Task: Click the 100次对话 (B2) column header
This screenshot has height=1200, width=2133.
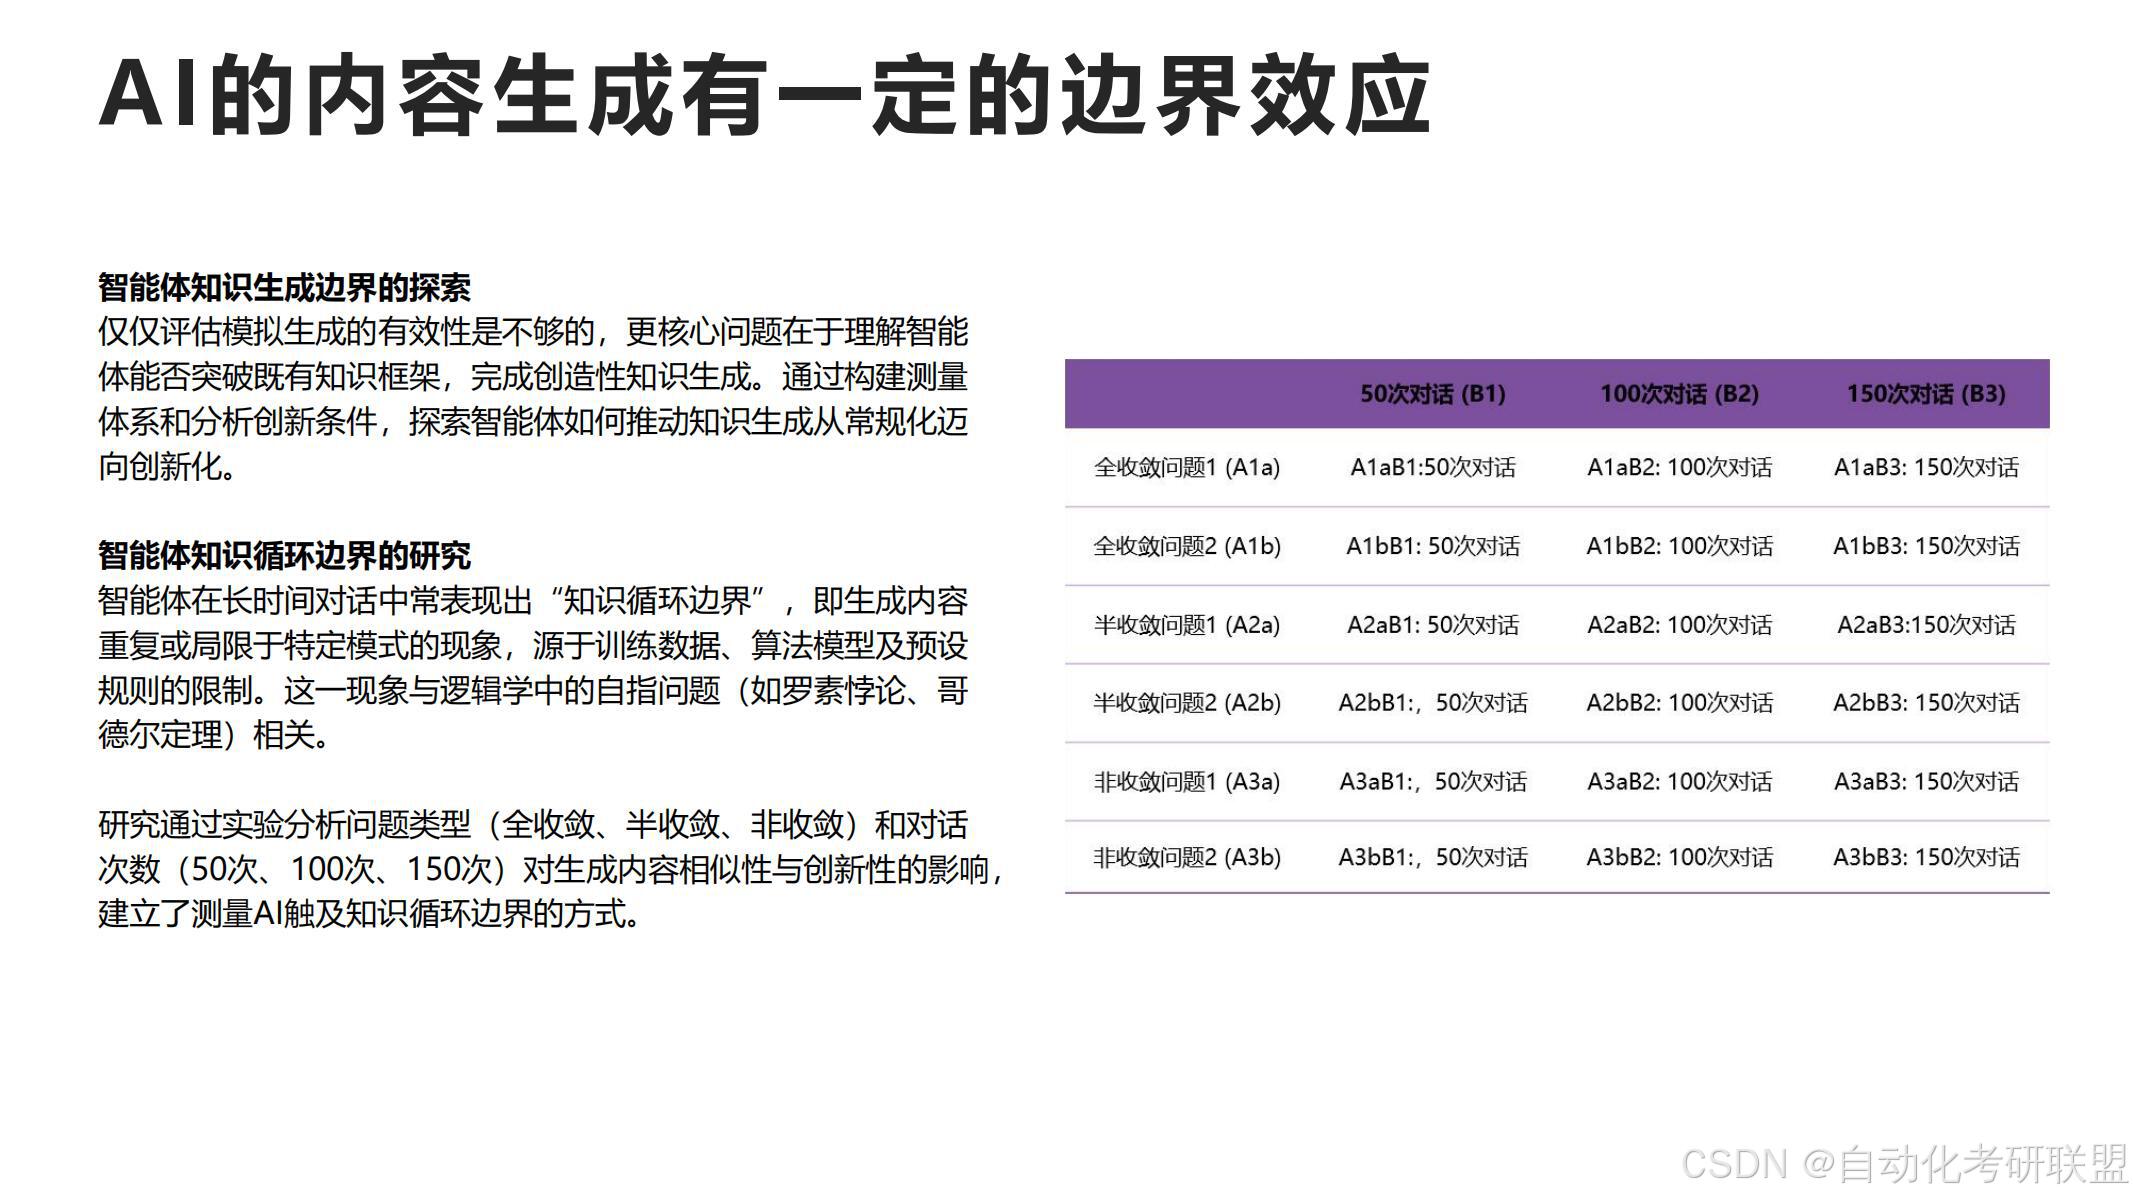Action: pos(1679,394)
